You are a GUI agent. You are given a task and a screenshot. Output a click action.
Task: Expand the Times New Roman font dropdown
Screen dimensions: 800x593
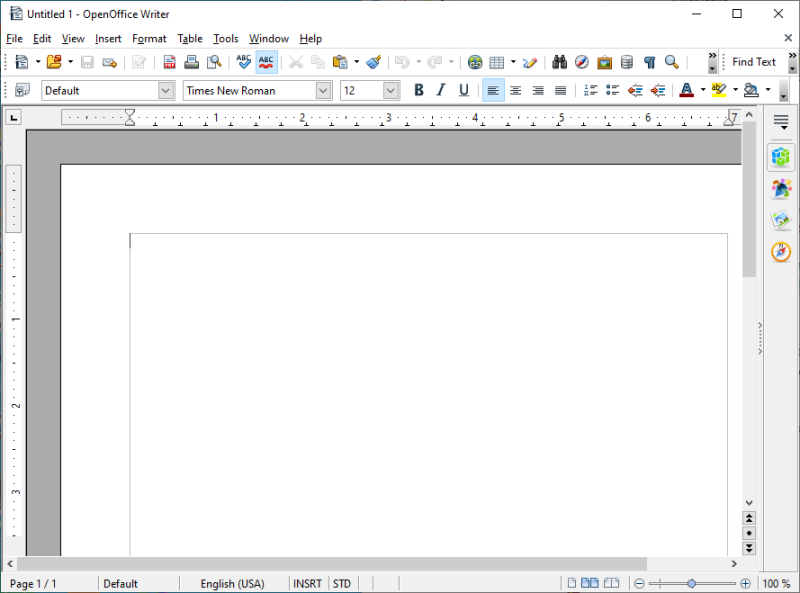pyautogui.click(x=323, y=90)
